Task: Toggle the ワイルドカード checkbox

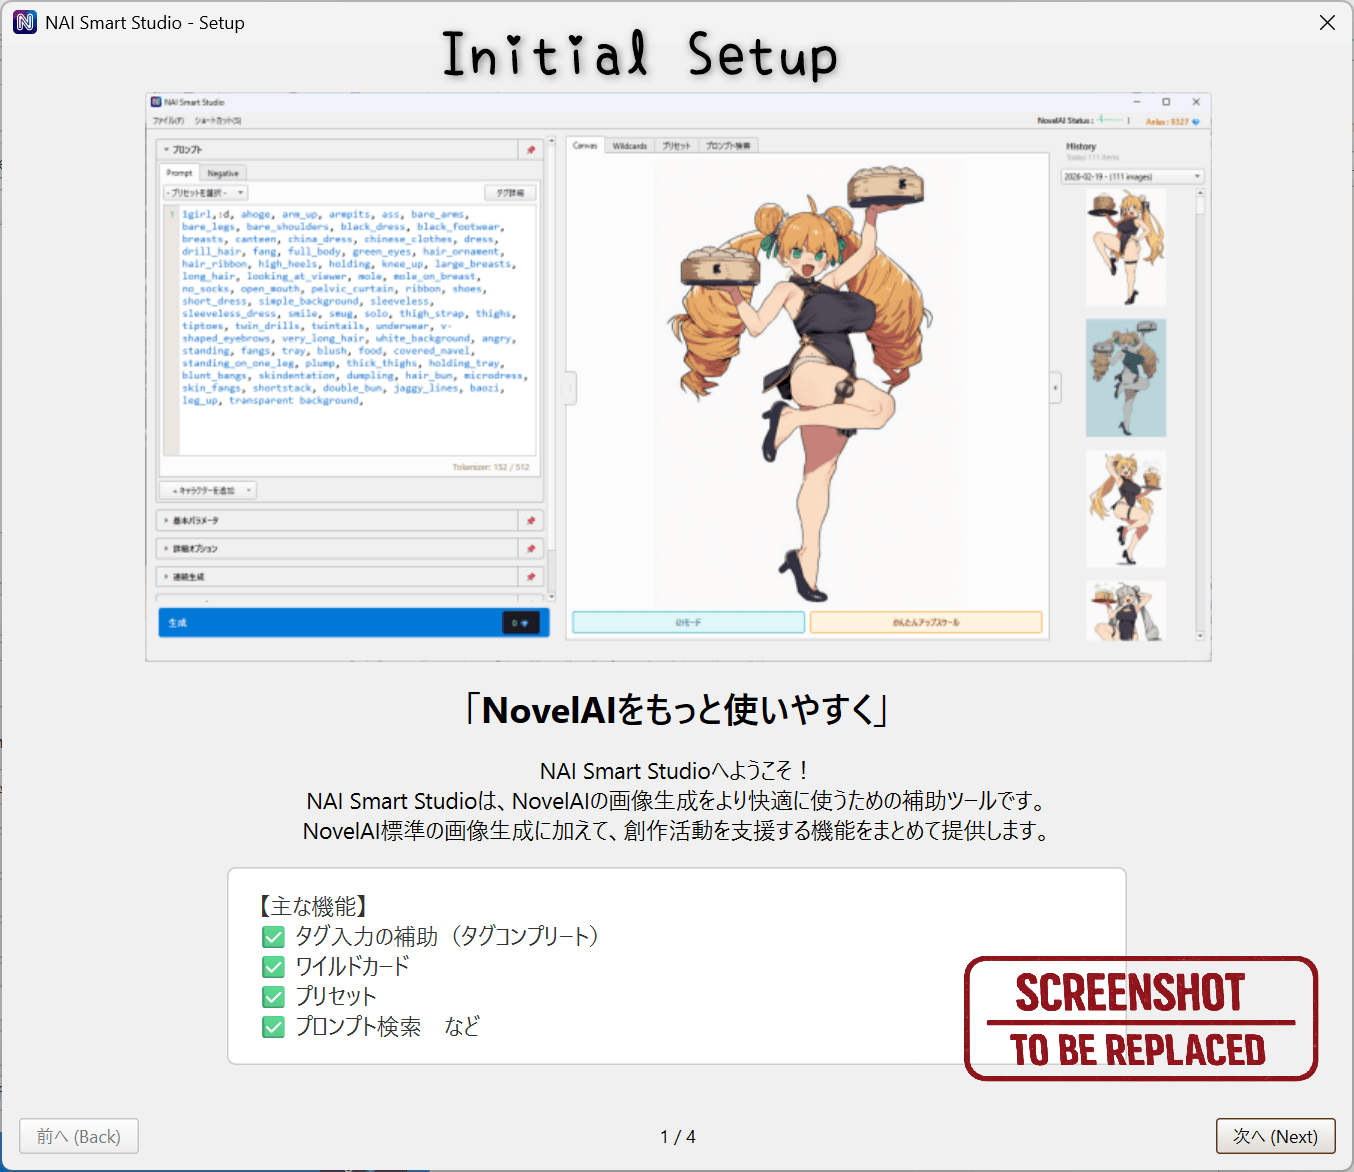Action: pyautogui.click(x=273, y=967)
